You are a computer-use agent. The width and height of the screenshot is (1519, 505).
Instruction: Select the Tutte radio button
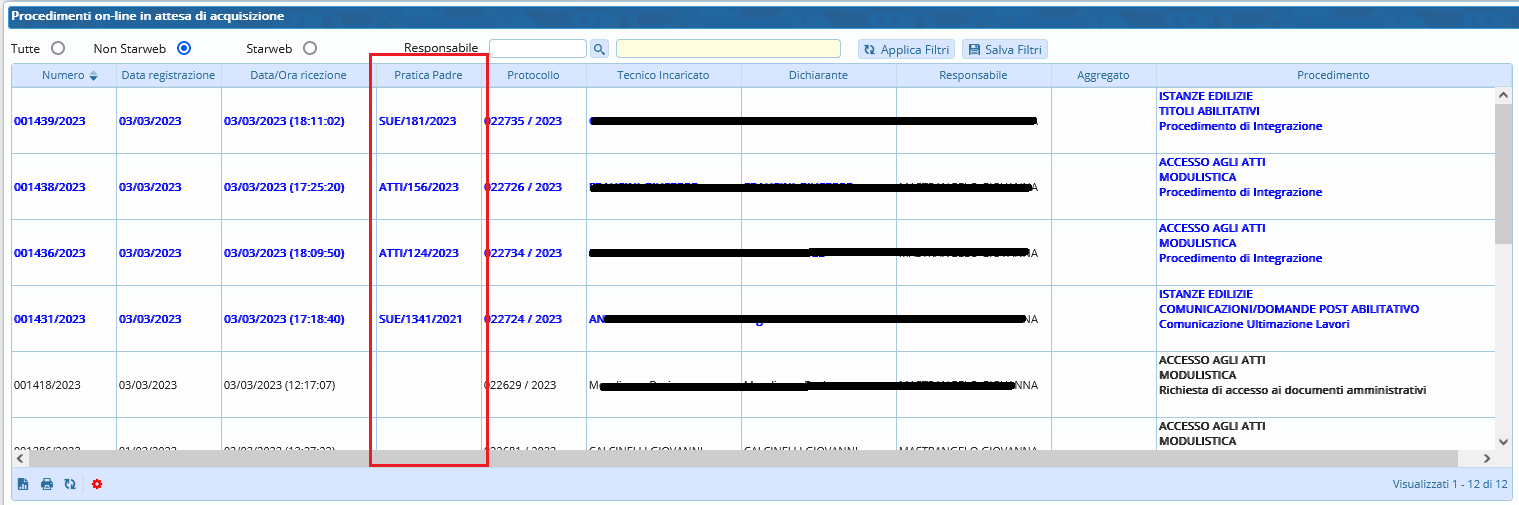[58, 48]
